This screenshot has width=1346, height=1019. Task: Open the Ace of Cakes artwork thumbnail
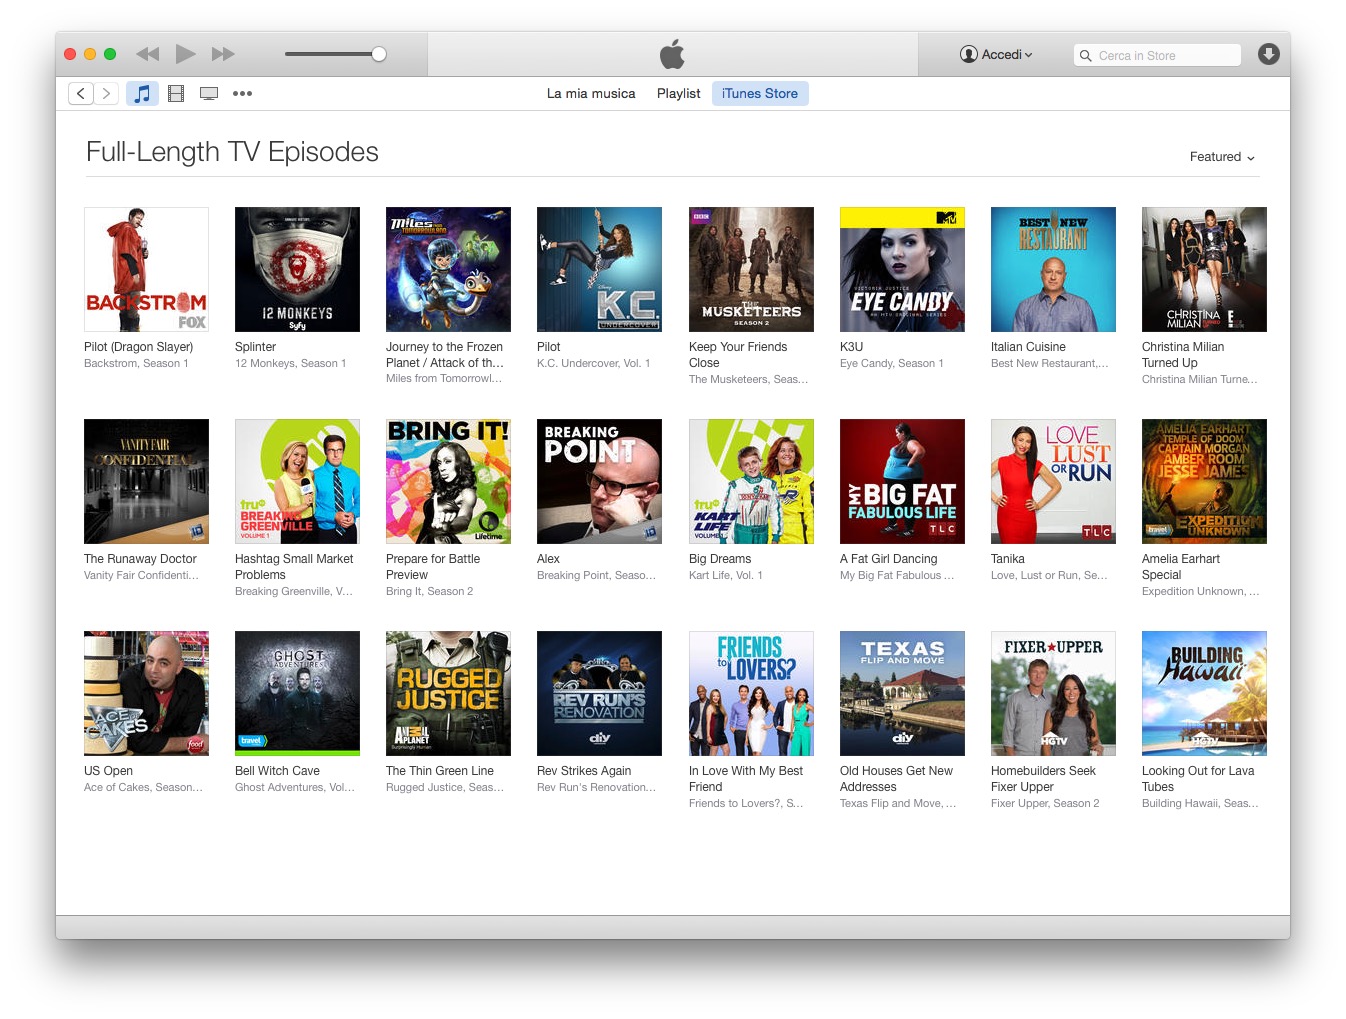[x=146, y=693]
